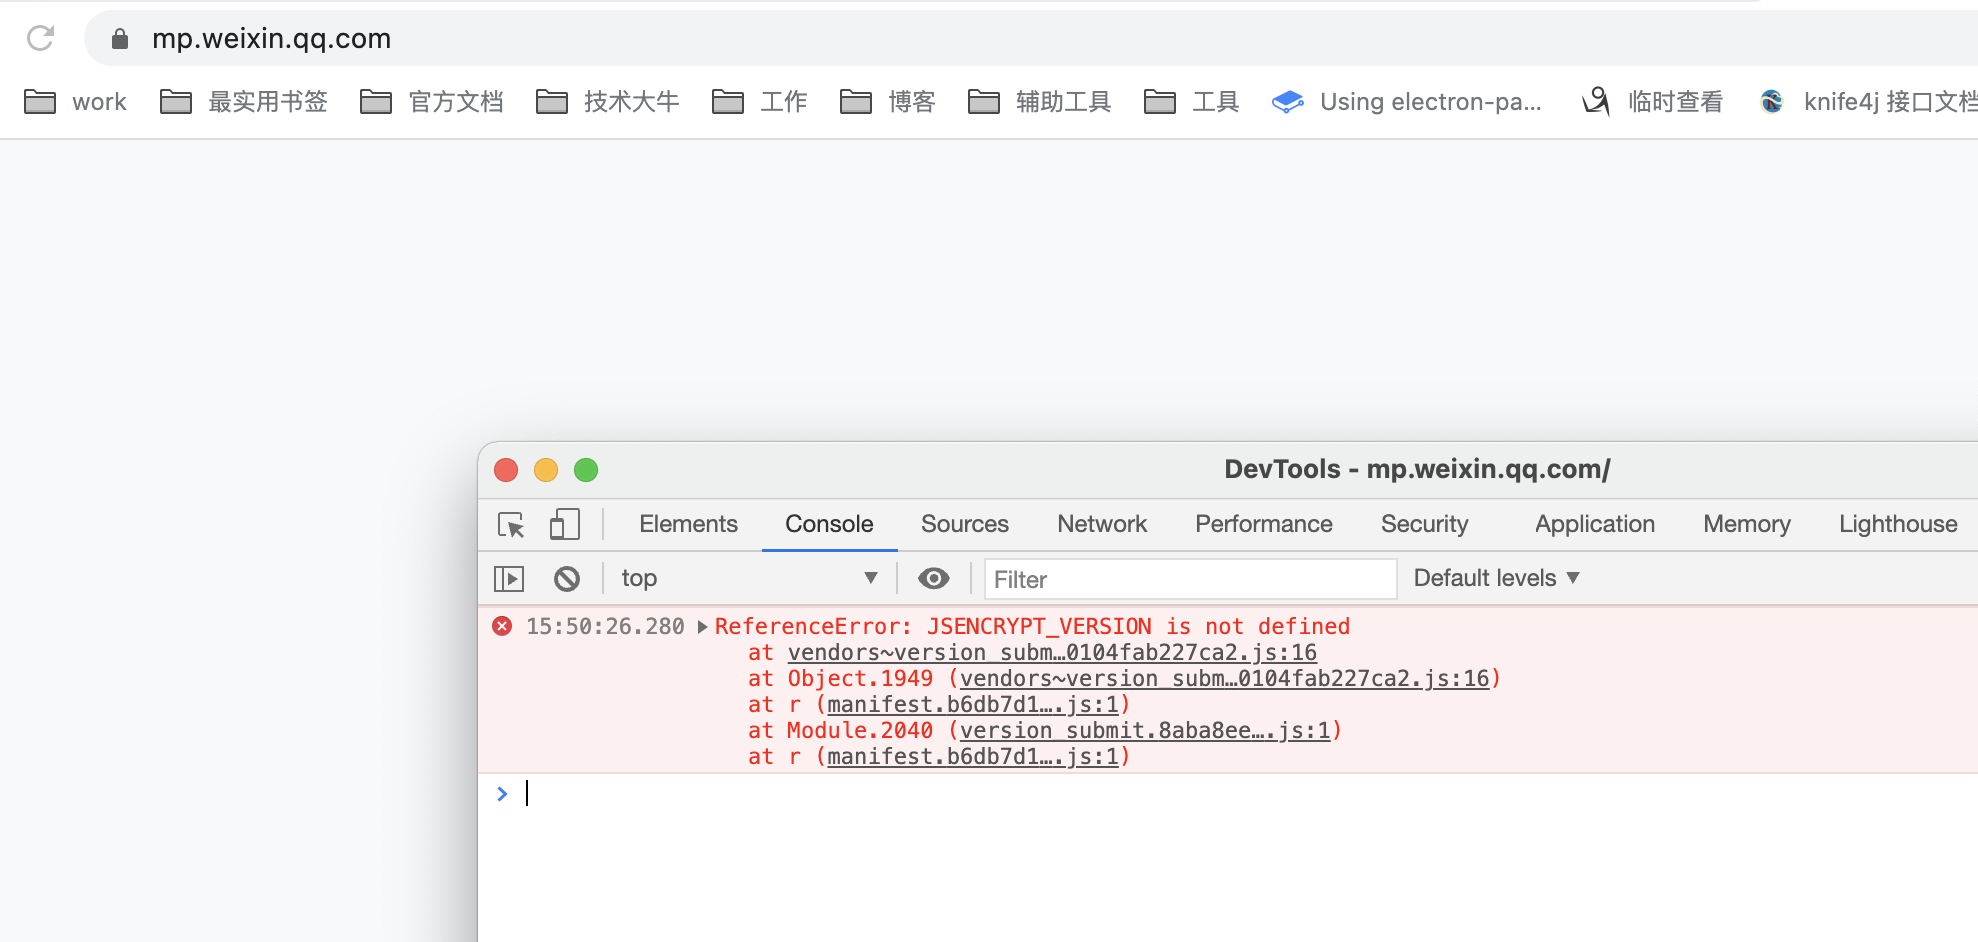Viewport: 1978px width, 942px height.
Task: Maximize the DevTools window with the green button
Action: [586, 470]
